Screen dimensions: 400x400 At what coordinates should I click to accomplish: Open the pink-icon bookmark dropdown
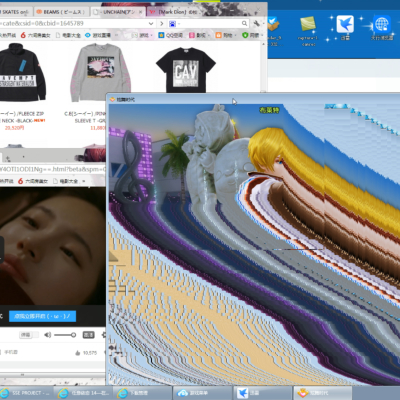(x=199, y=35)
